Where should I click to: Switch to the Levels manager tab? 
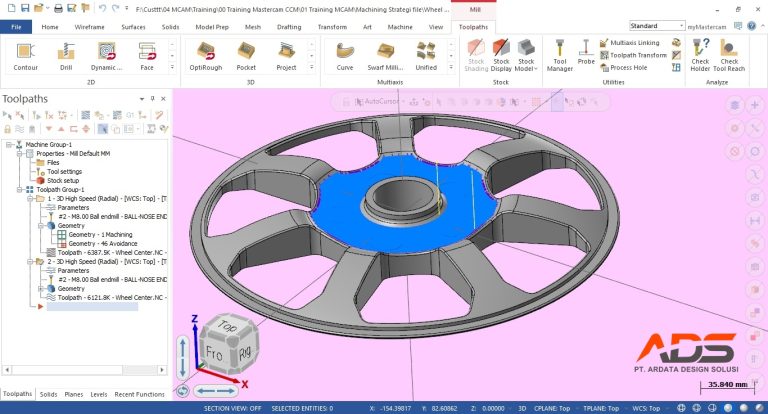(x=98, y=394)
